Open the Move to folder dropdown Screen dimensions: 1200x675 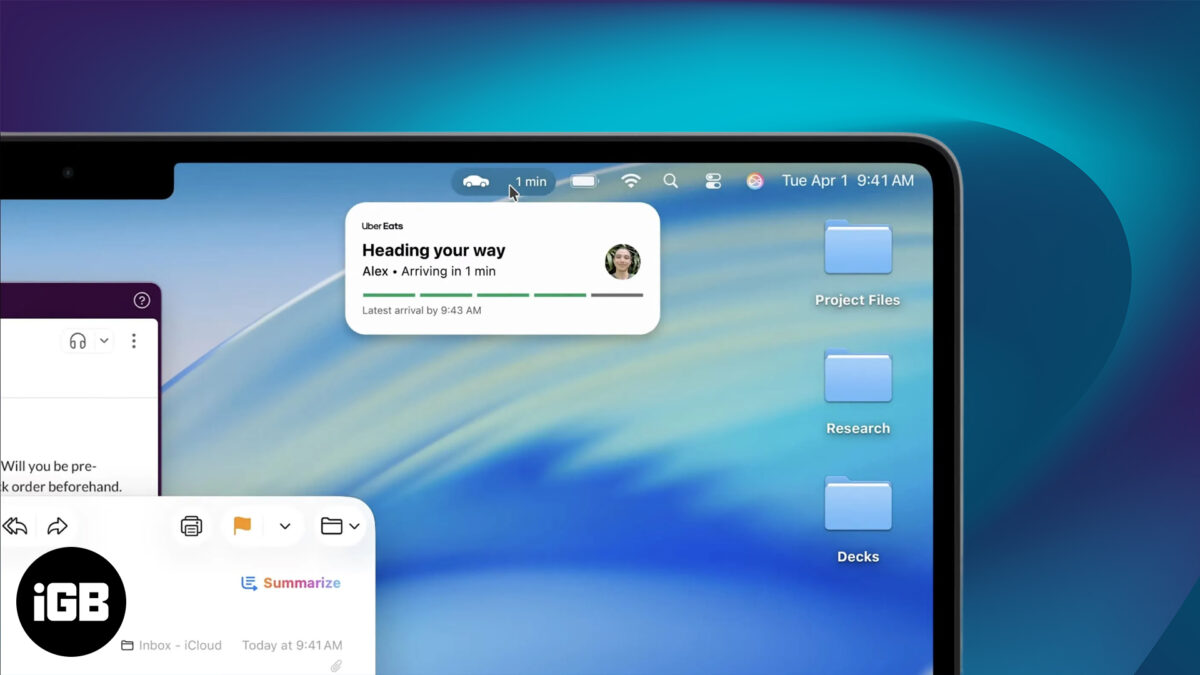pos(340,526)
